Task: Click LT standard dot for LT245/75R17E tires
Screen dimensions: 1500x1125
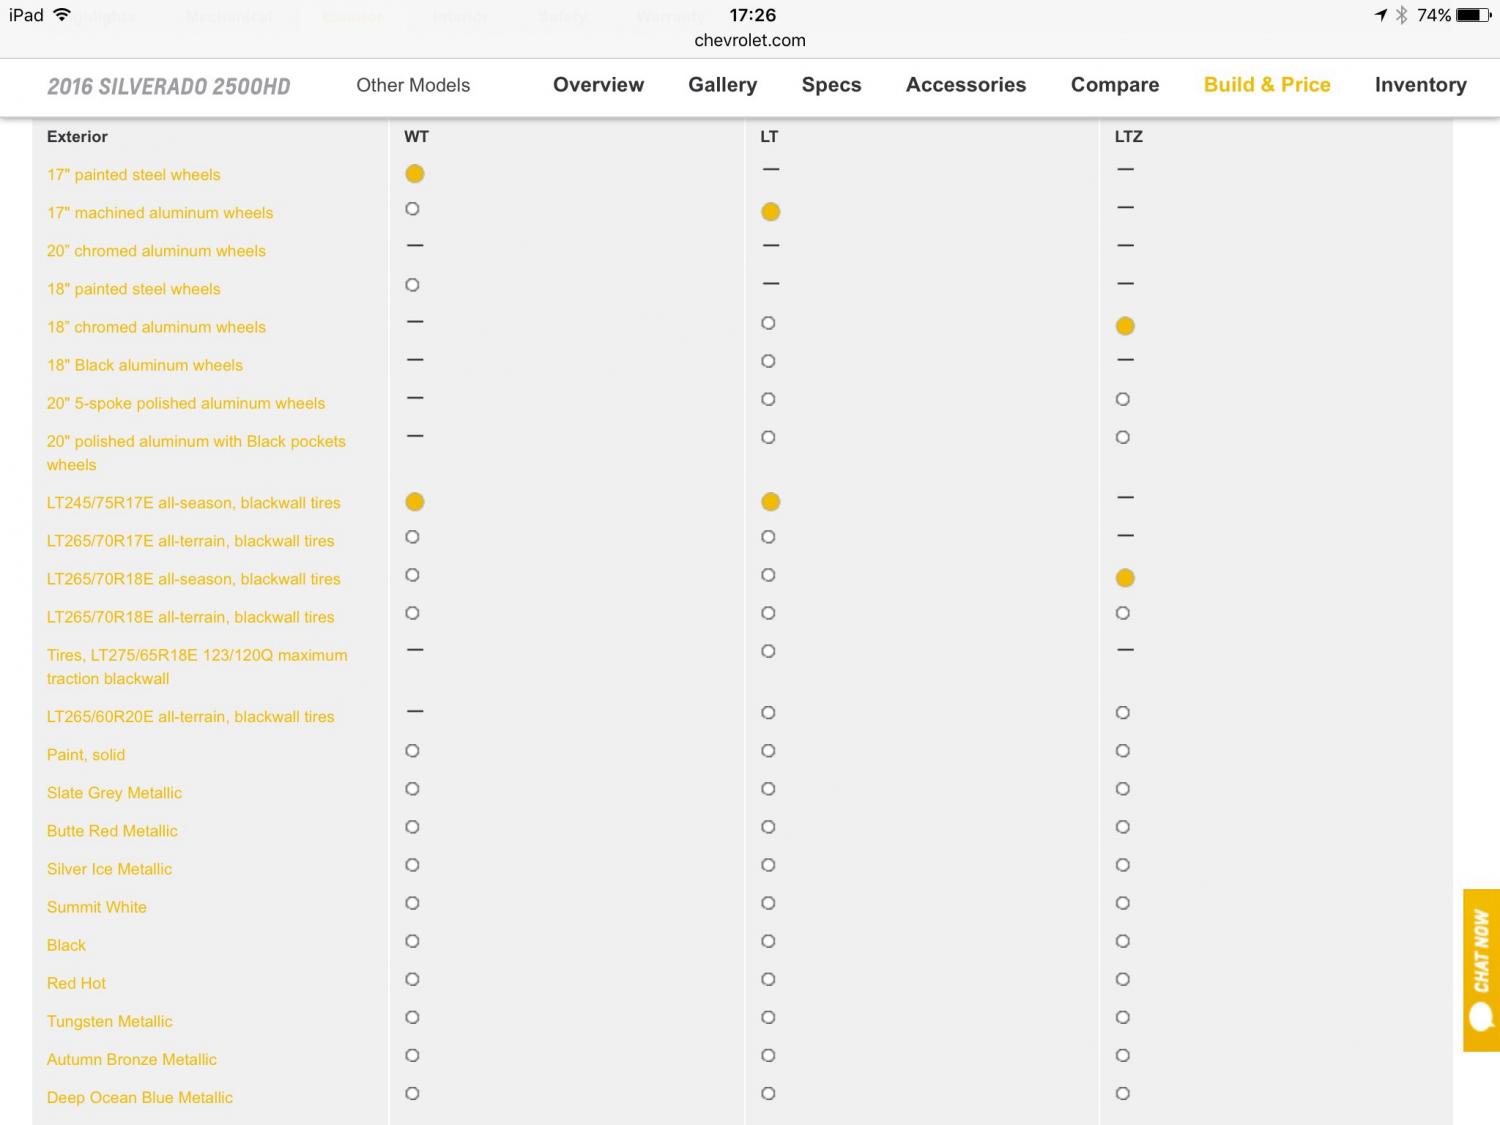Action: pyautogui.click(x=770, y=502)
